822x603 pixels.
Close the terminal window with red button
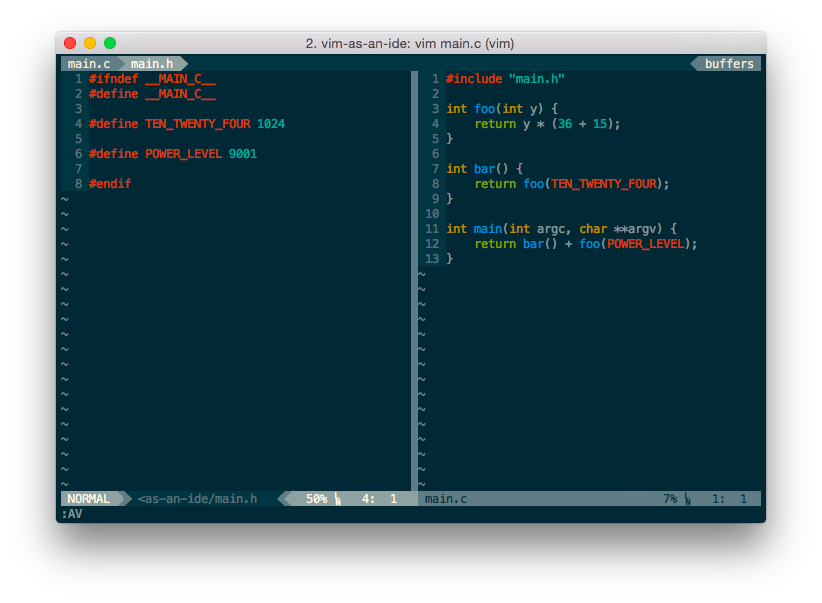click(x=70, y=43)
